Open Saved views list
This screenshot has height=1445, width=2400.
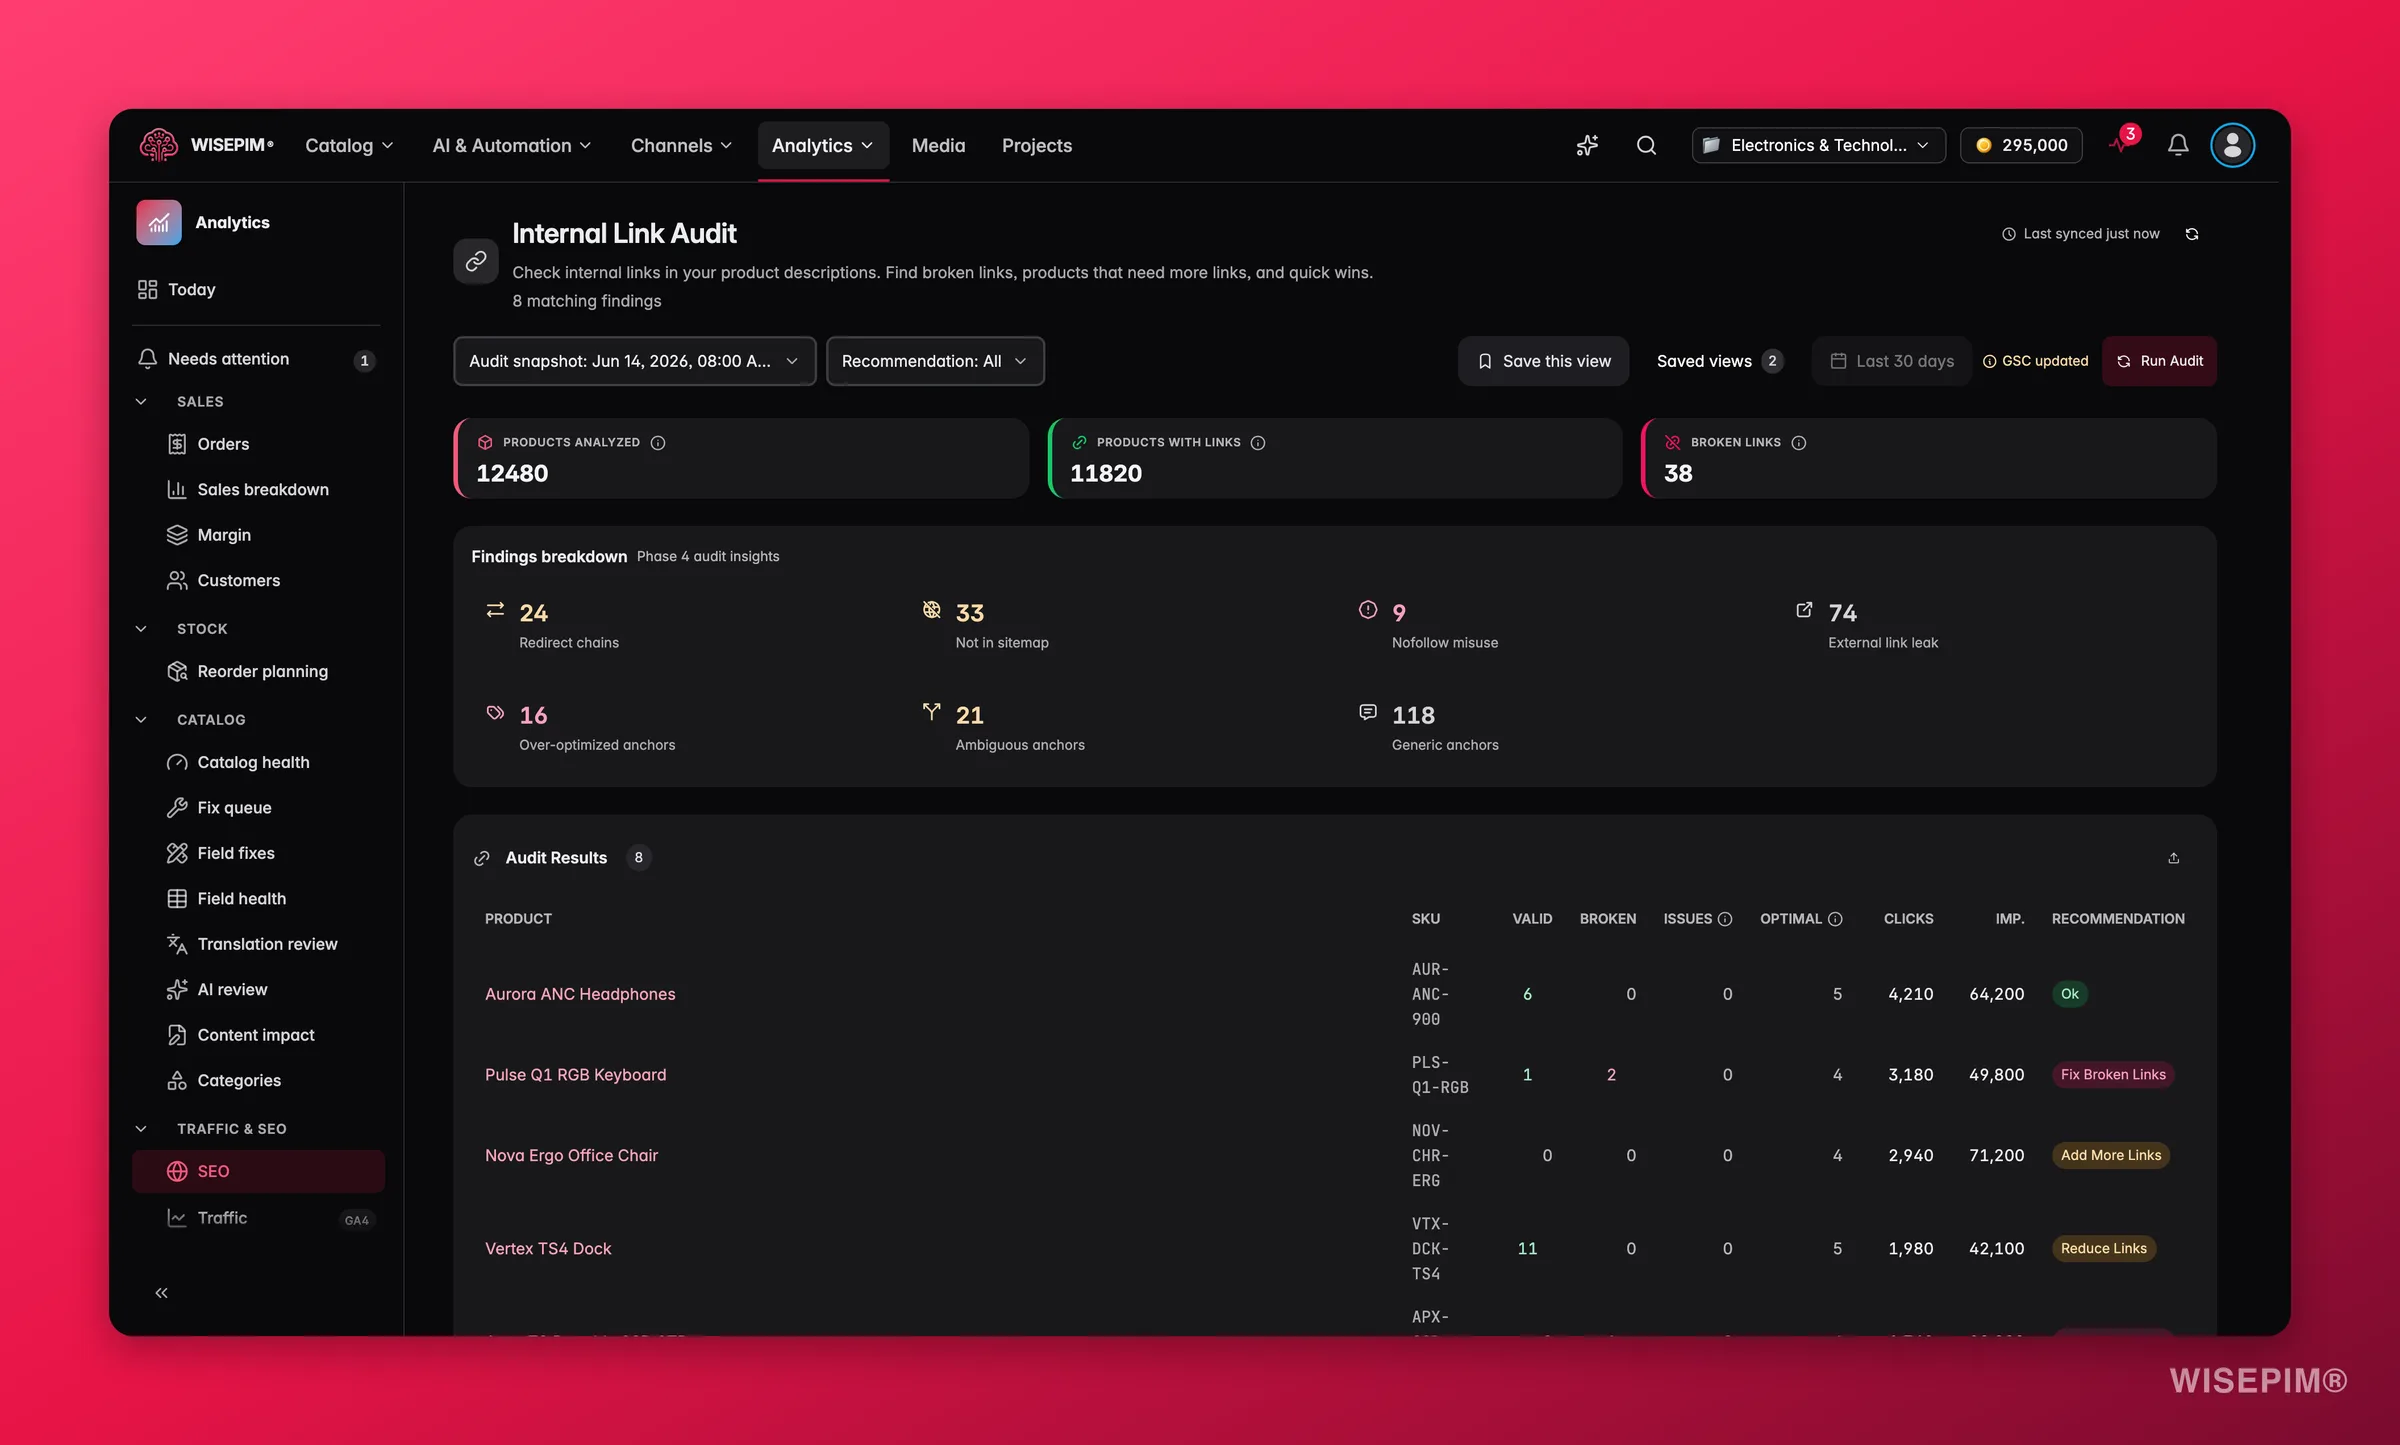(x=1720, y=361)
